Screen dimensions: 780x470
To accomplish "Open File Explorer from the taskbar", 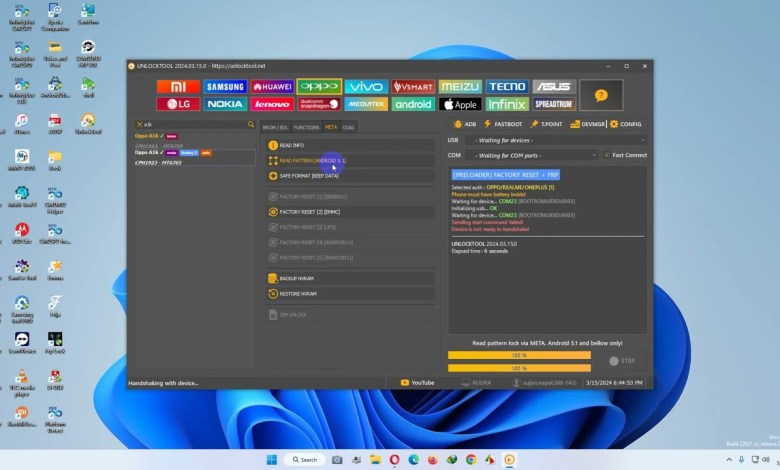I will click(375, 460).
